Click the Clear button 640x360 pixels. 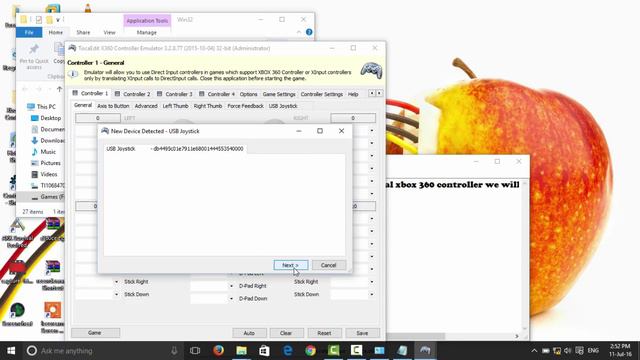[286, 333]
